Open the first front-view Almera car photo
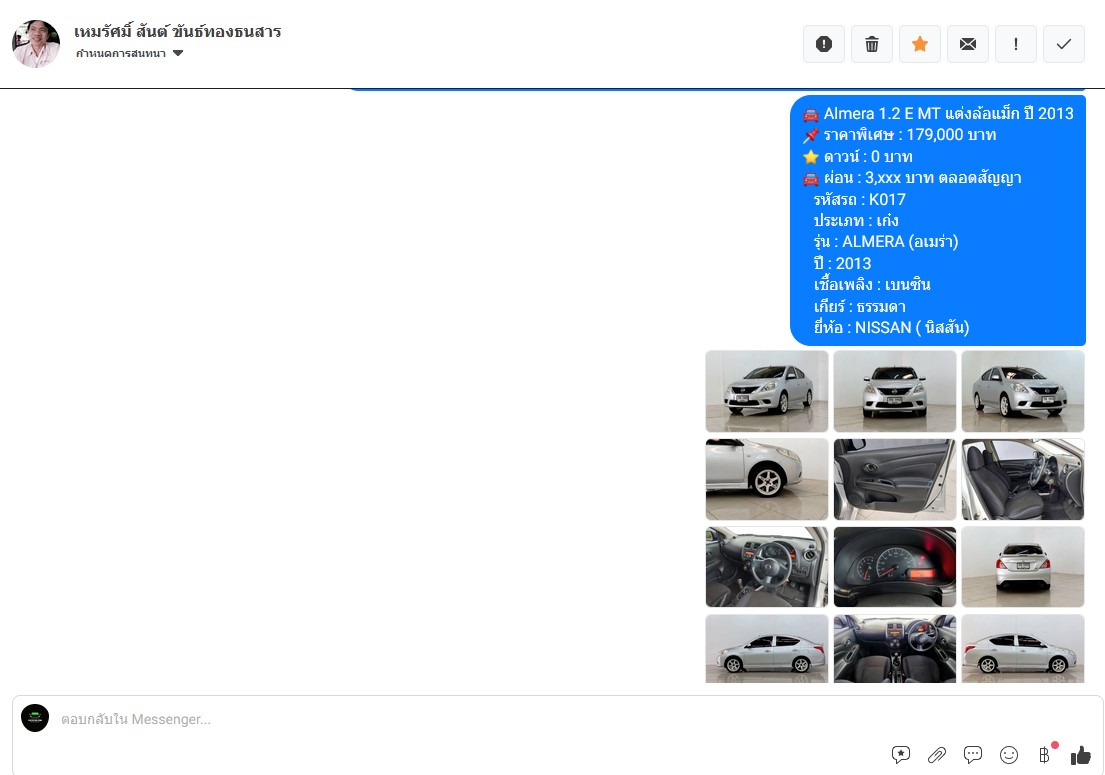Viewport: 1105px width, 775px height. pos(767,391)
